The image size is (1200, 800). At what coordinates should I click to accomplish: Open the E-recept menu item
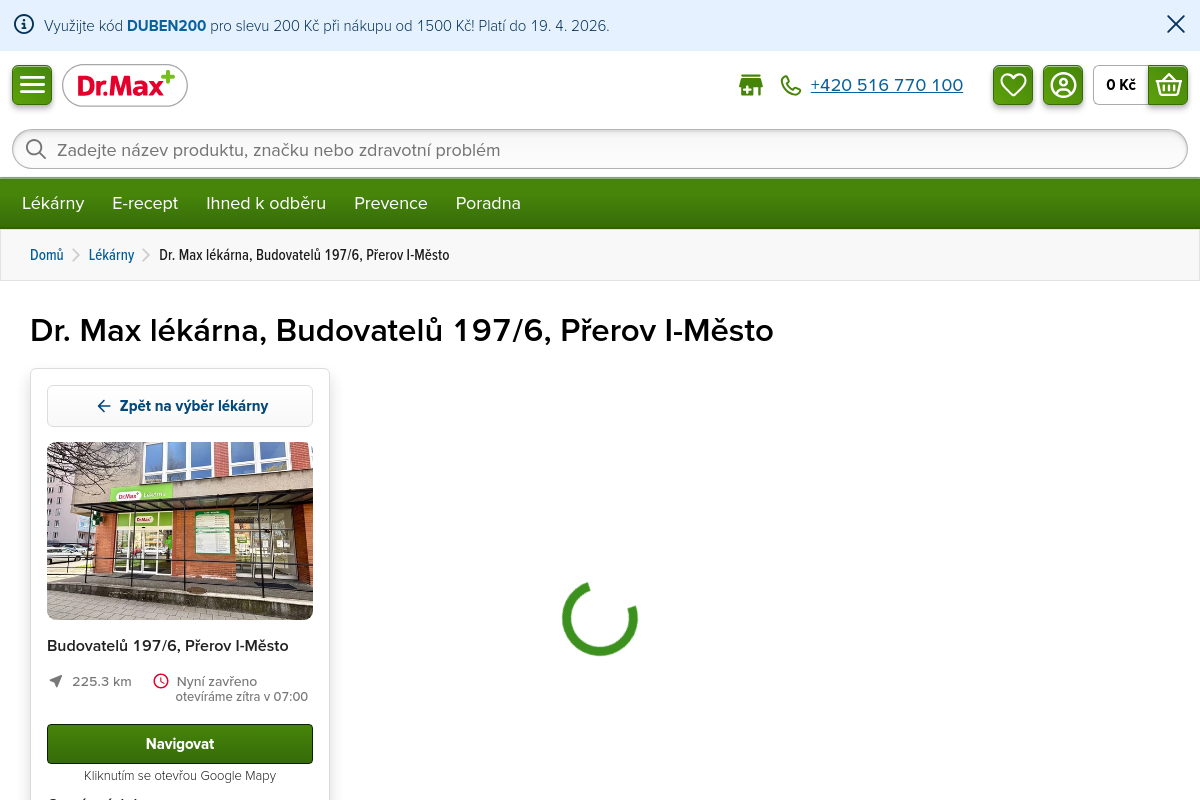(145, 203)
